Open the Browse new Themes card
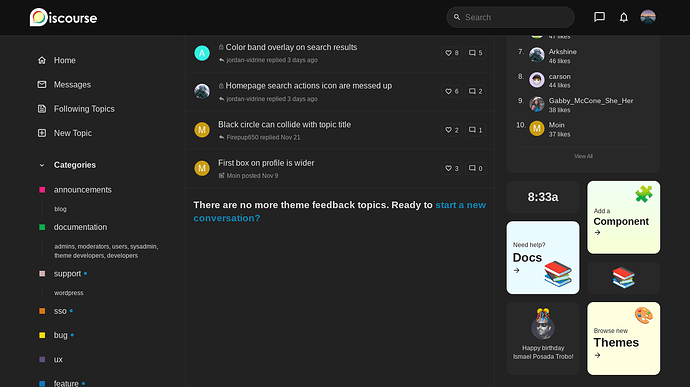690x387 pixels. point(624,339)
